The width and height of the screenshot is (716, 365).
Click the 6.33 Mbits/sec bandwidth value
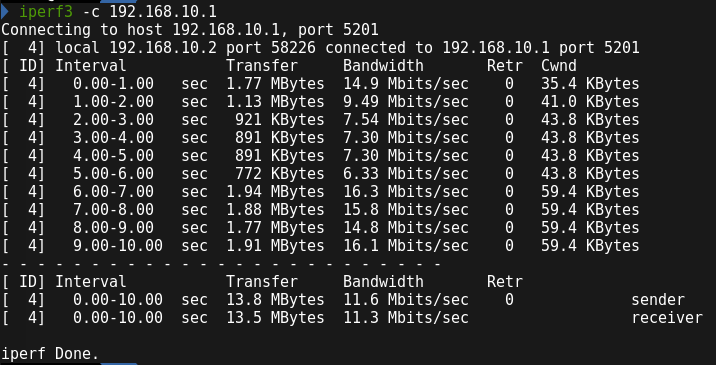tap(406, 174)
